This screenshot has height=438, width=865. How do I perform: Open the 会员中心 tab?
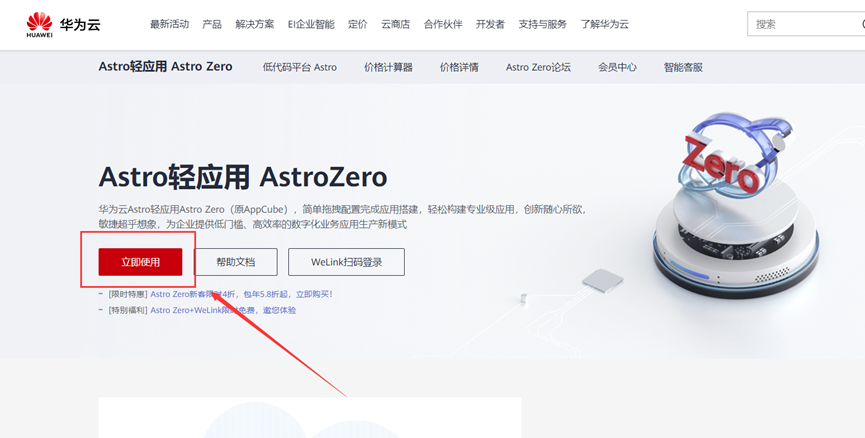click(x=617, y=67)
